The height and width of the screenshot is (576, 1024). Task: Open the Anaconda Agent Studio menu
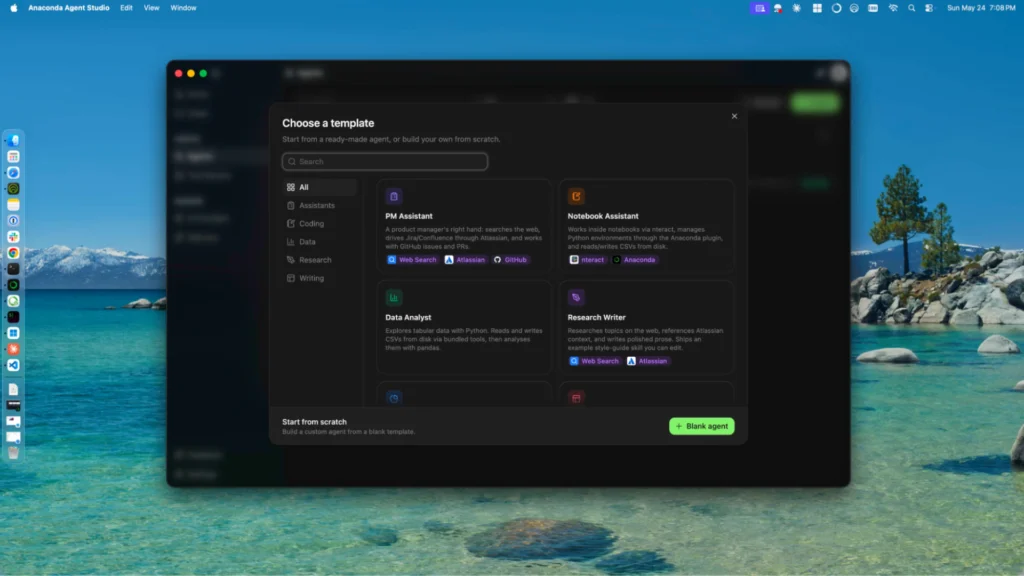[69, 8]
